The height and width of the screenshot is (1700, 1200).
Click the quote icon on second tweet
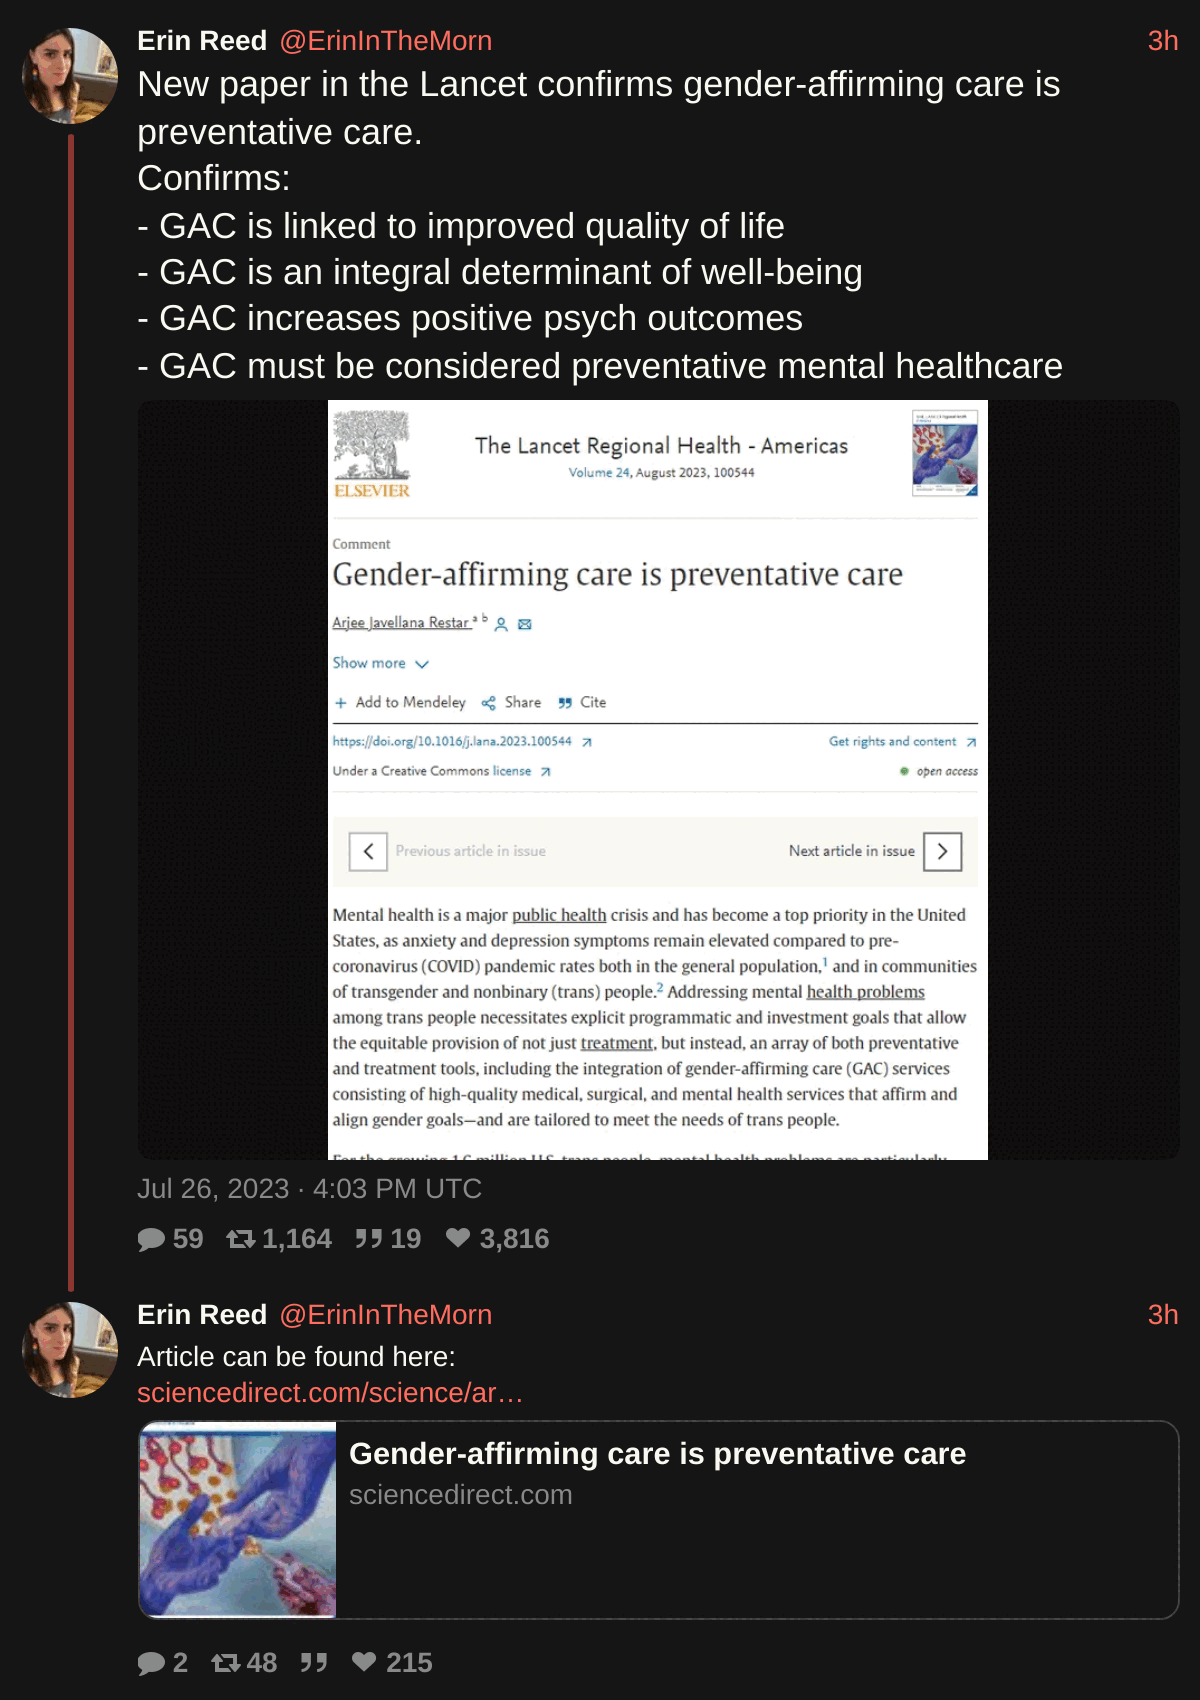(314, 1663)
